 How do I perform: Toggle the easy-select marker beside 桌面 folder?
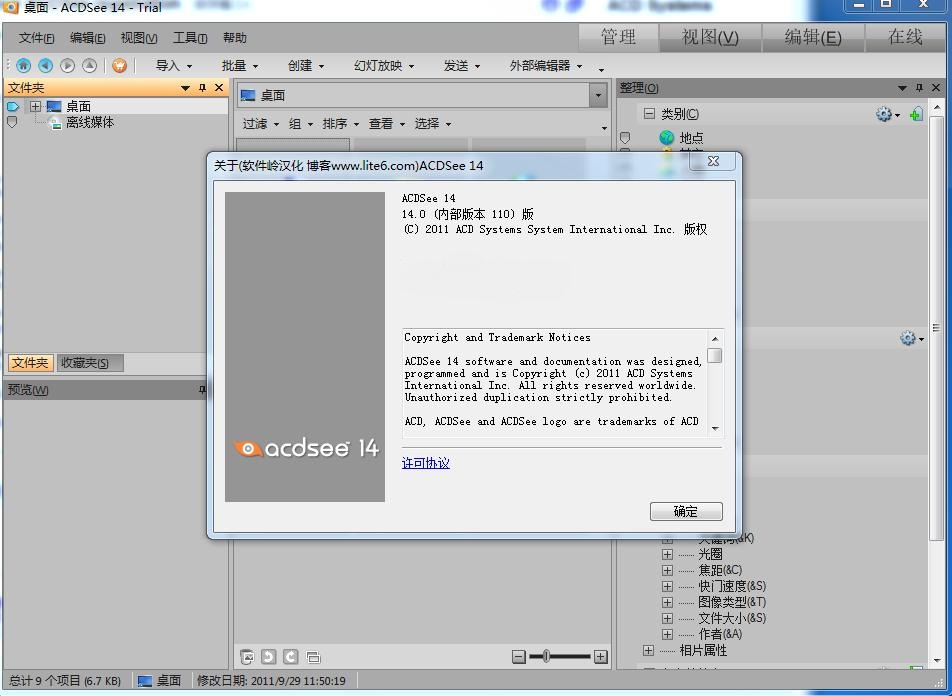click(x=13, y=107)
